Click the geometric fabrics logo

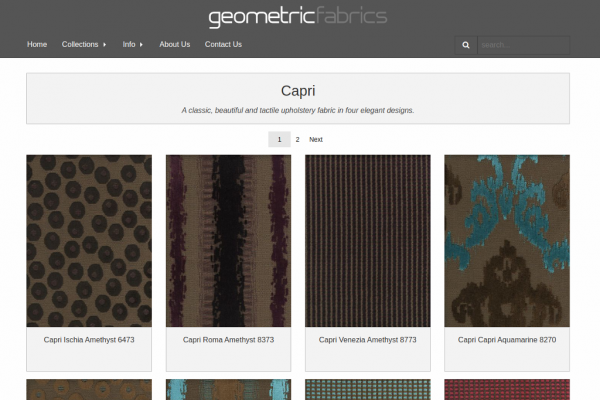click(298, 16)
